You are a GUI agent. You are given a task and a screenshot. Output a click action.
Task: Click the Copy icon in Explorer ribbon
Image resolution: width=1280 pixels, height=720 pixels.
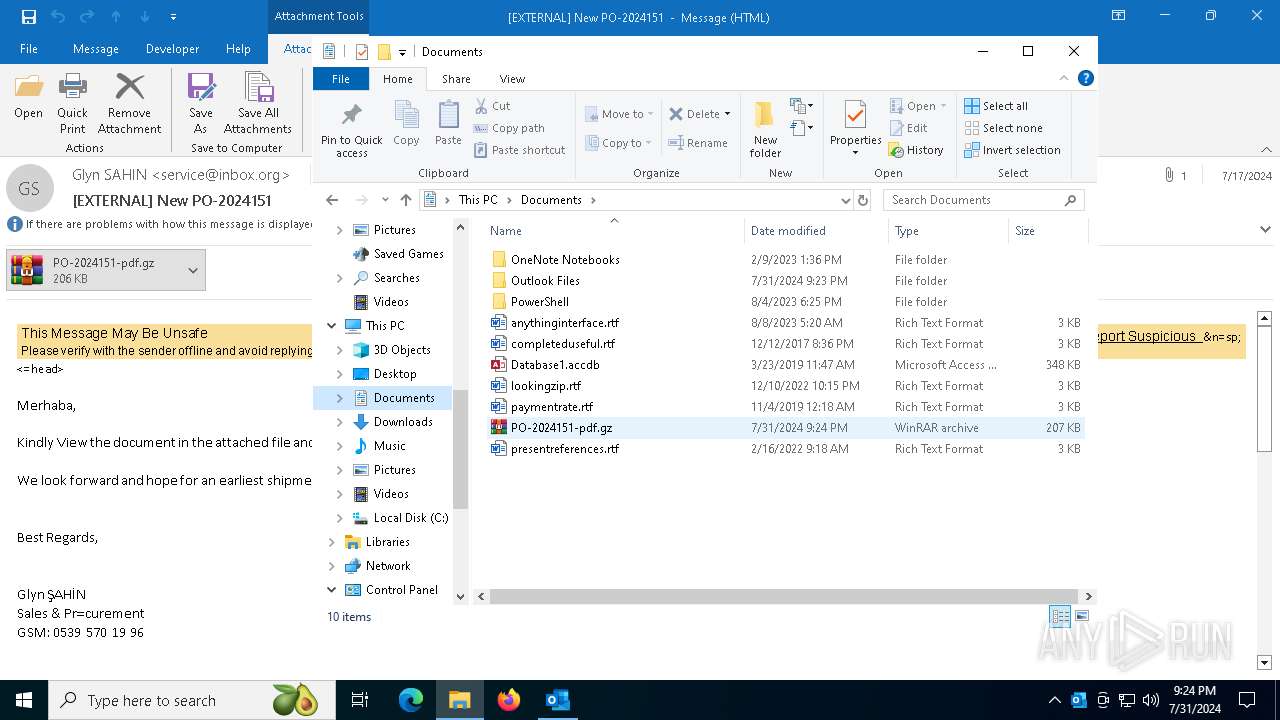point(406,115)
